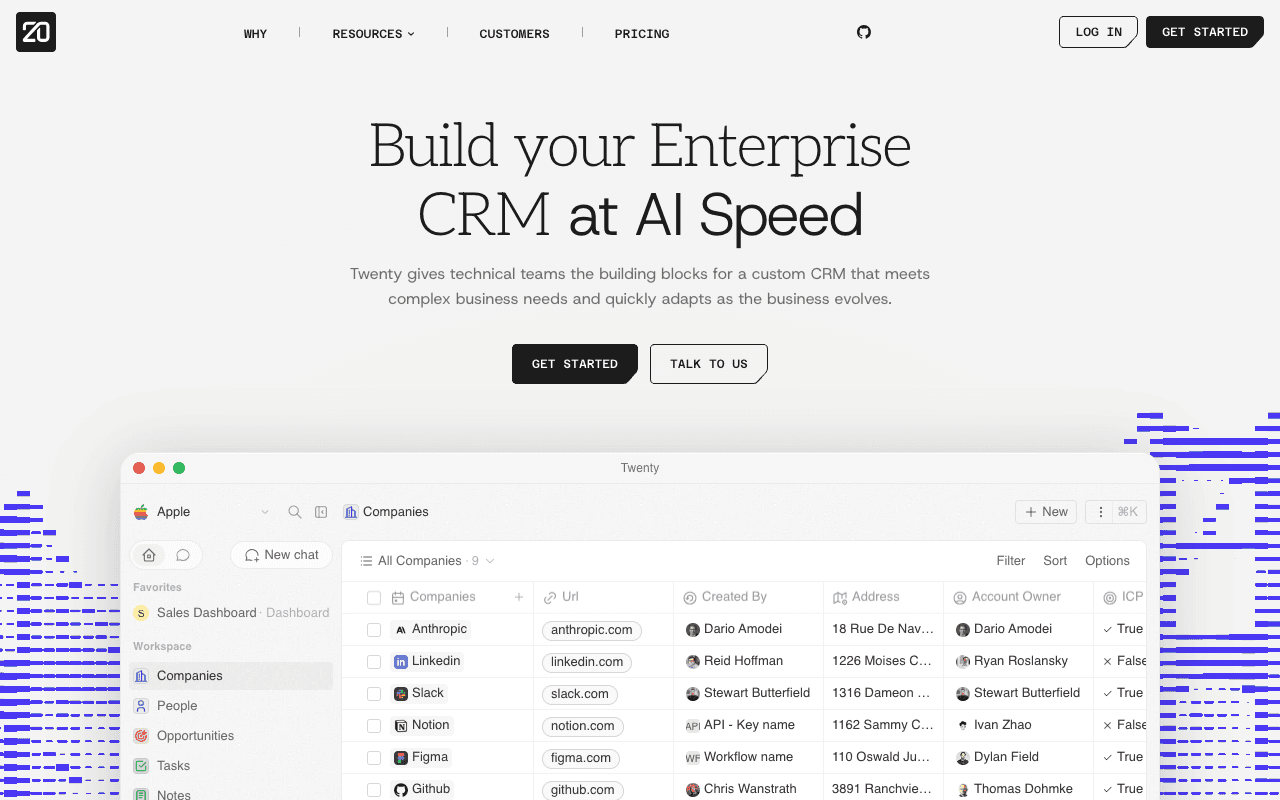
Task: Click the Talk To Us button
Action: click(709, 364)
